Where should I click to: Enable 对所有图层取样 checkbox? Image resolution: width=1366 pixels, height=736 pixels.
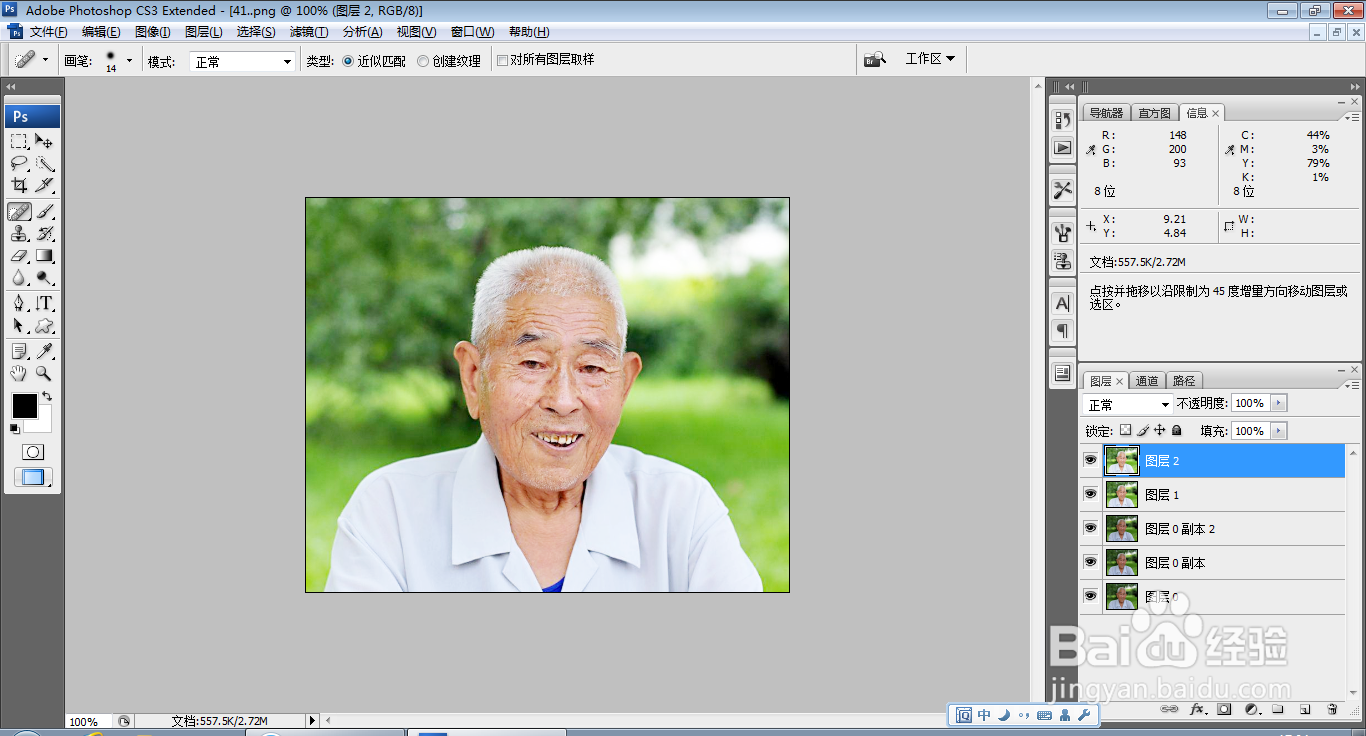tap(502, 60)
